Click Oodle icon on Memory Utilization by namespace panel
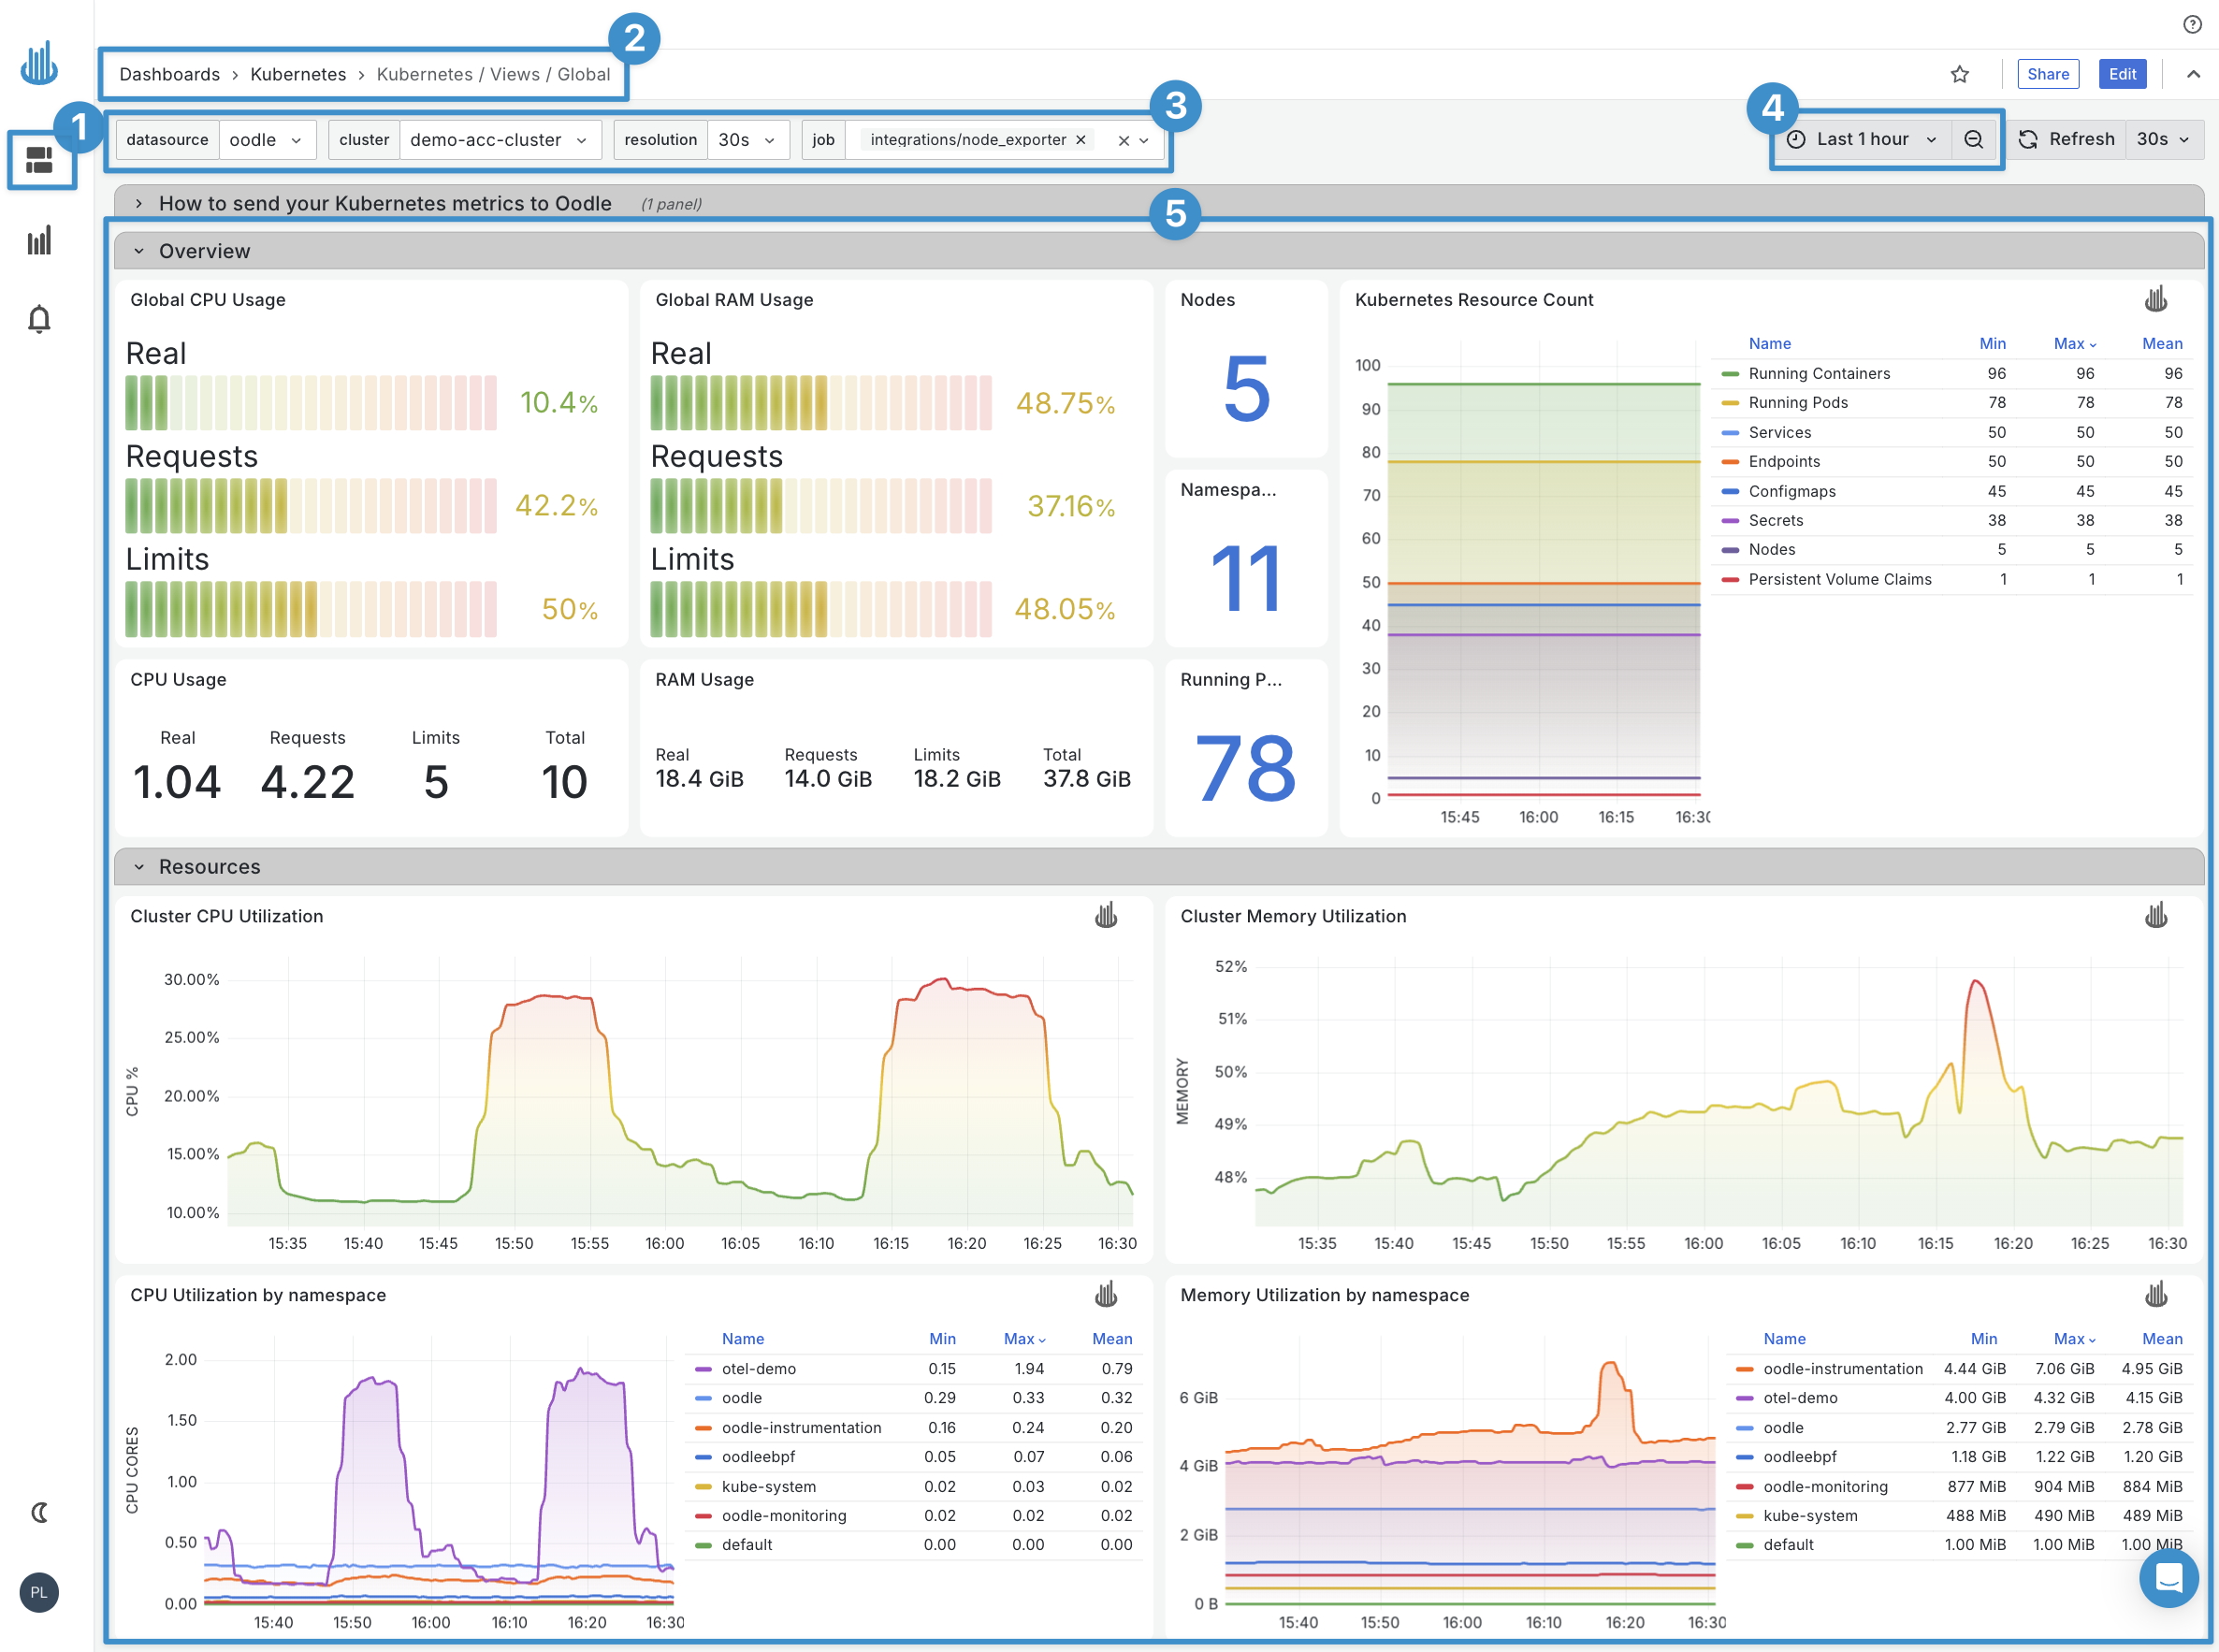Image resolution: width=2219 pixels, height=1652 pixels. pyautogui.click(x=2156, y=1294)
